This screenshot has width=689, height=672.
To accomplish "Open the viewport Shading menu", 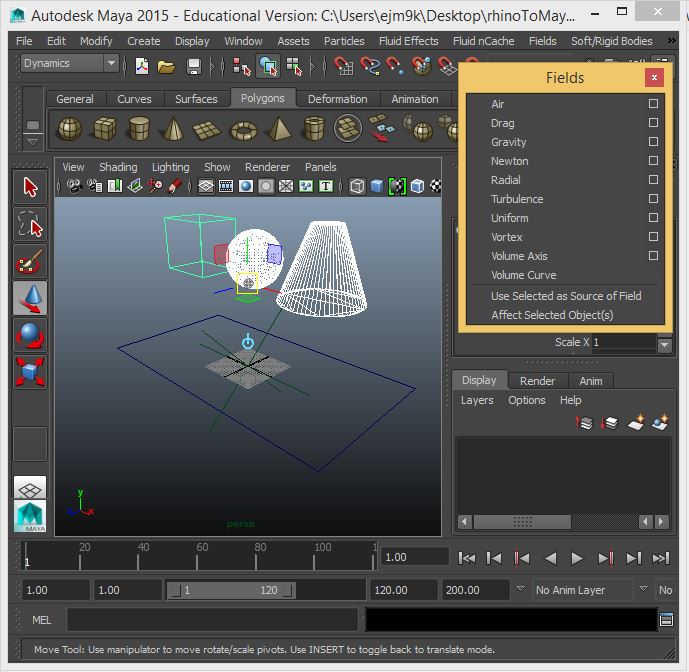I will 118,167.
